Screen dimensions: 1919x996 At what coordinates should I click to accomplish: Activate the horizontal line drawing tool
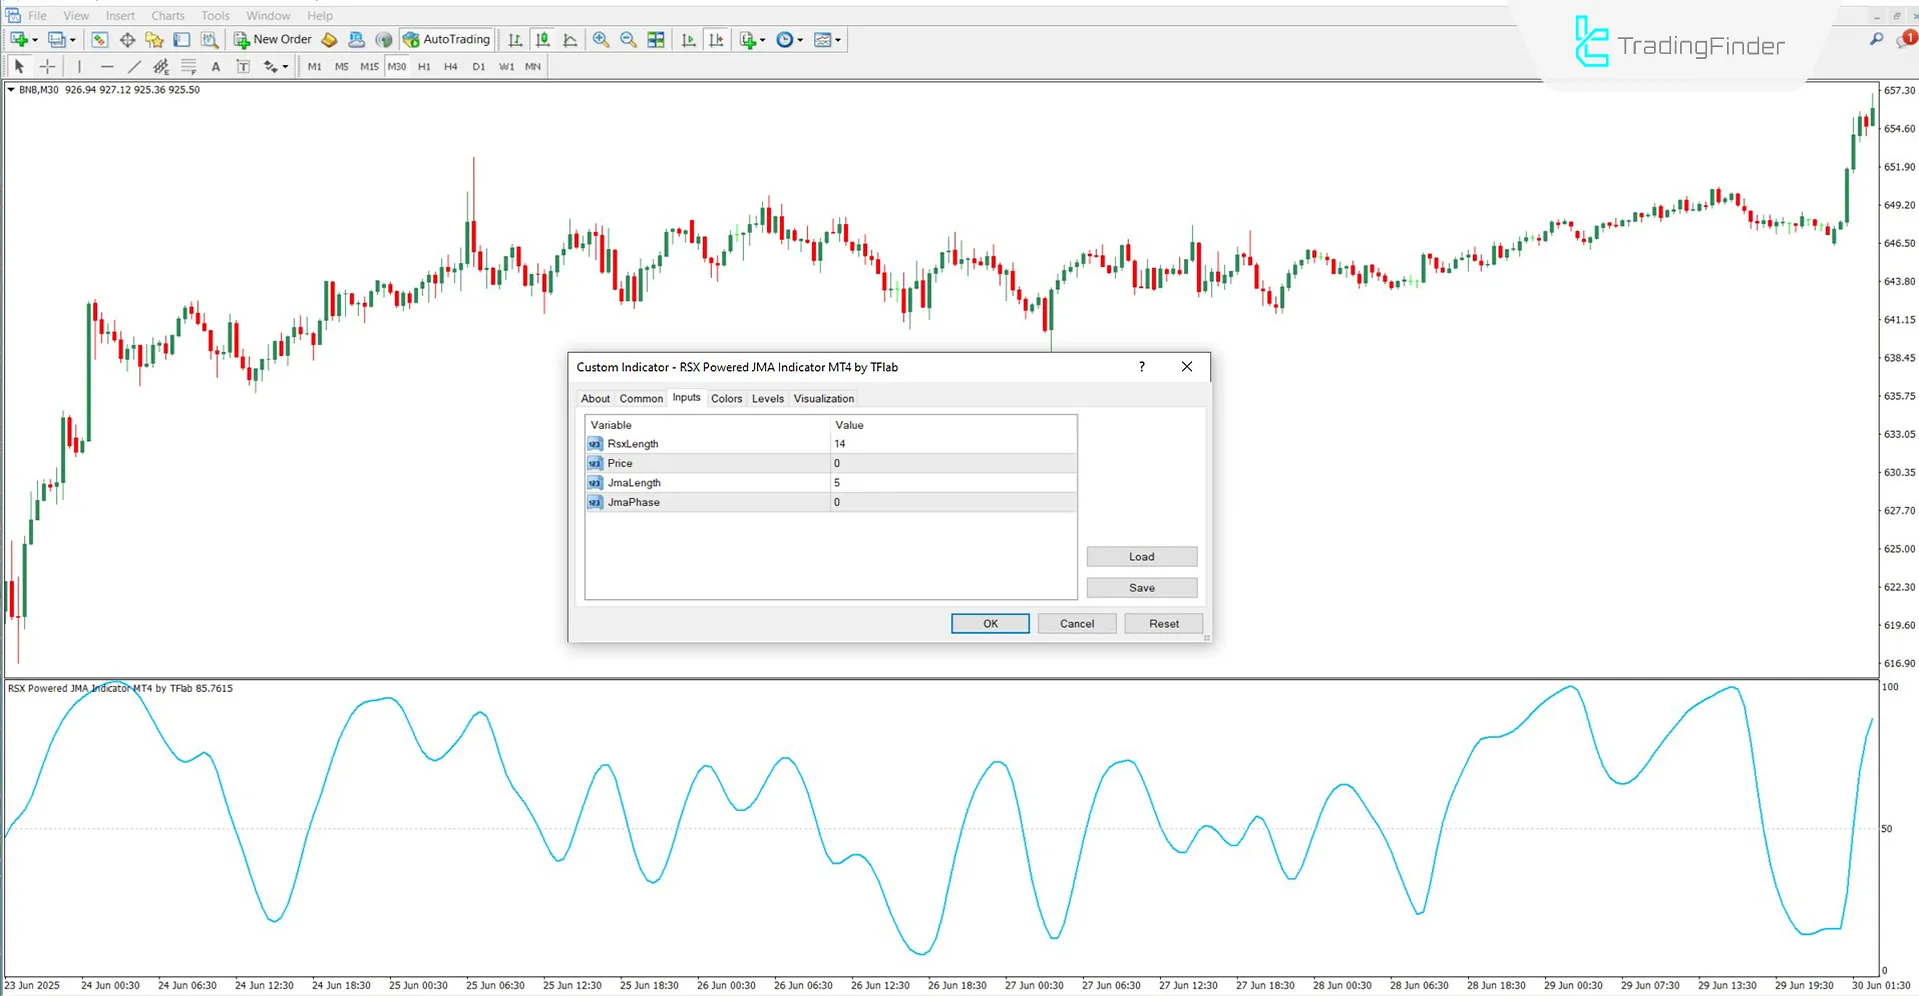pyautogui.click(x=107, y=66)
